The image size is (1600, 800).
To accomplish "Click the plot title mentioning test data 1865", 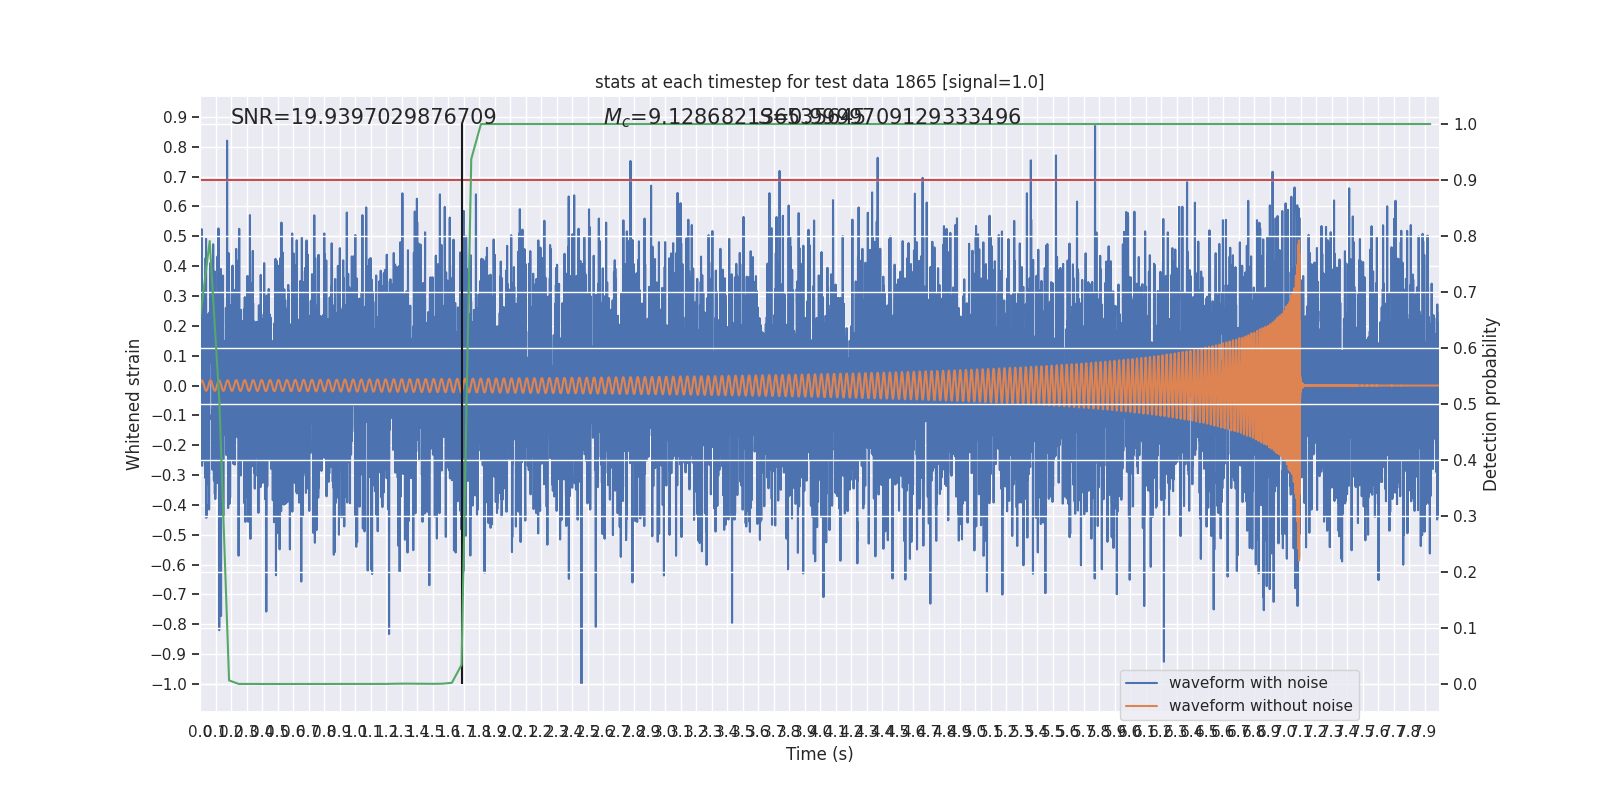I will click(x=819, y=82).
